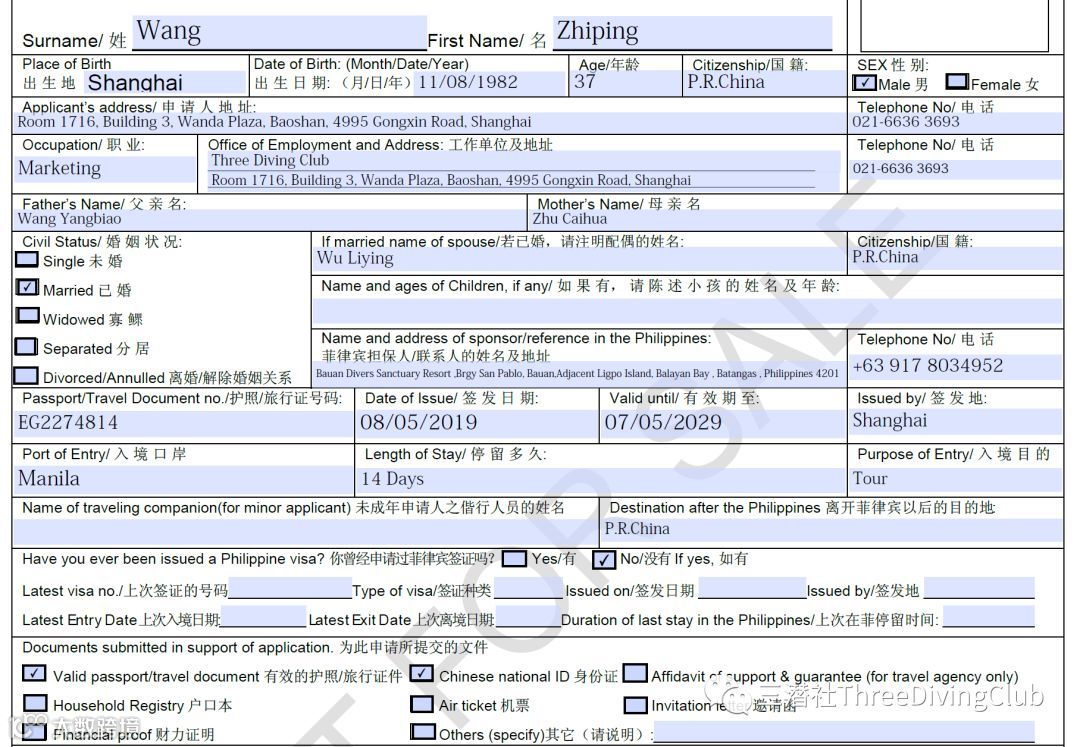Click Date of Issue field 08/05/2019

(x=478, y=423)
